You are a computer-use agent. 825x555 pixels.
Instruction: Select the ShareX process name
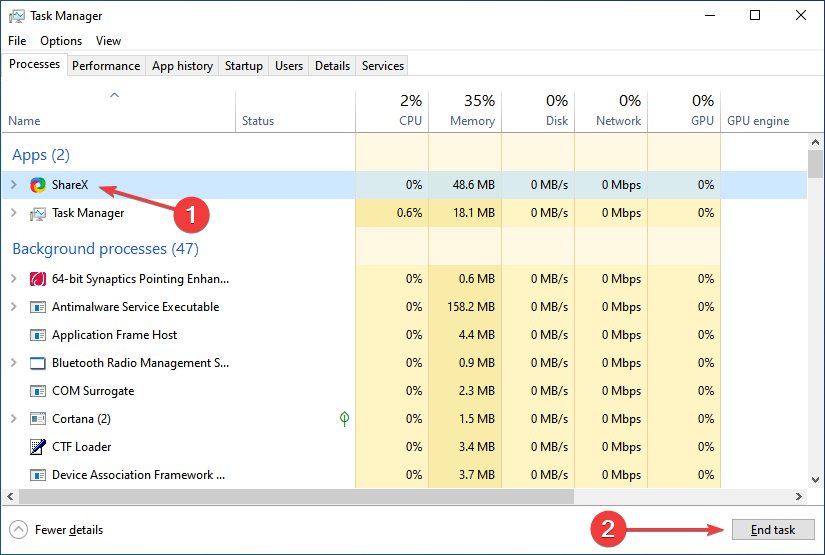tap(70, 185)
